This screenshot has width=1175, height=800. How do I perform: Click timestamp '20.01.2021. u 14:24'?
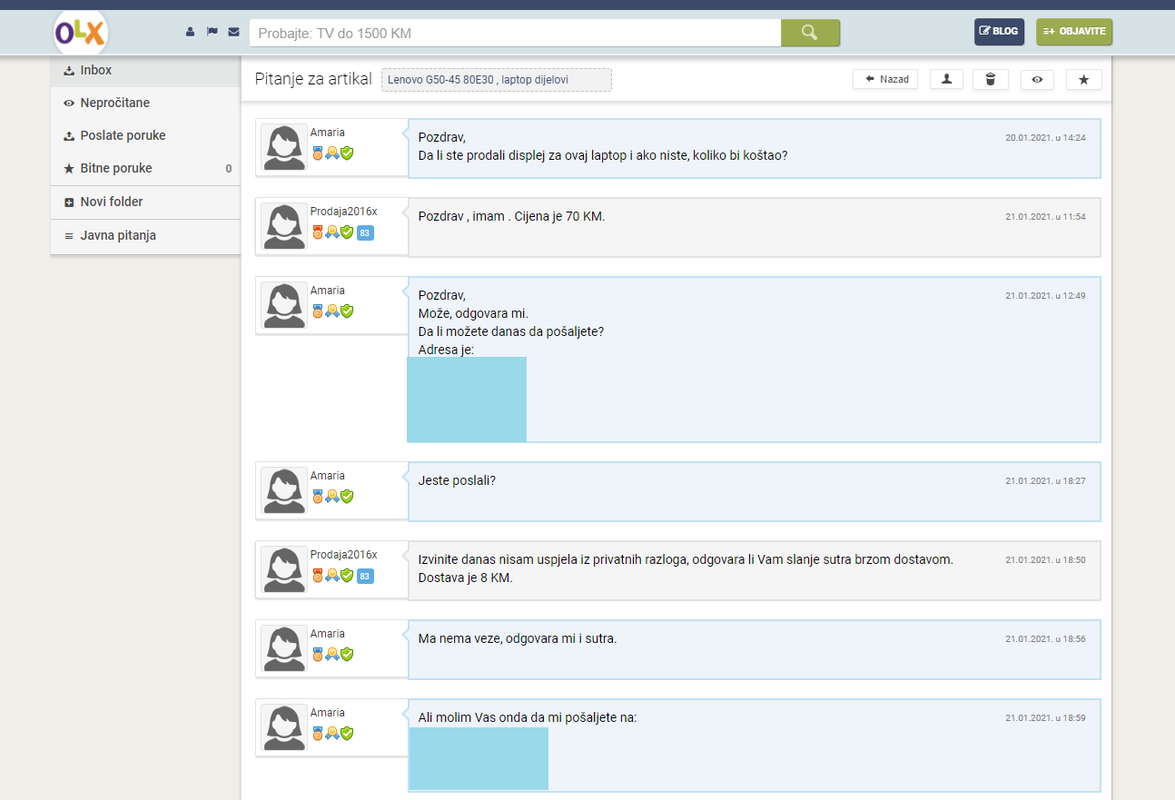point(1045,138)
